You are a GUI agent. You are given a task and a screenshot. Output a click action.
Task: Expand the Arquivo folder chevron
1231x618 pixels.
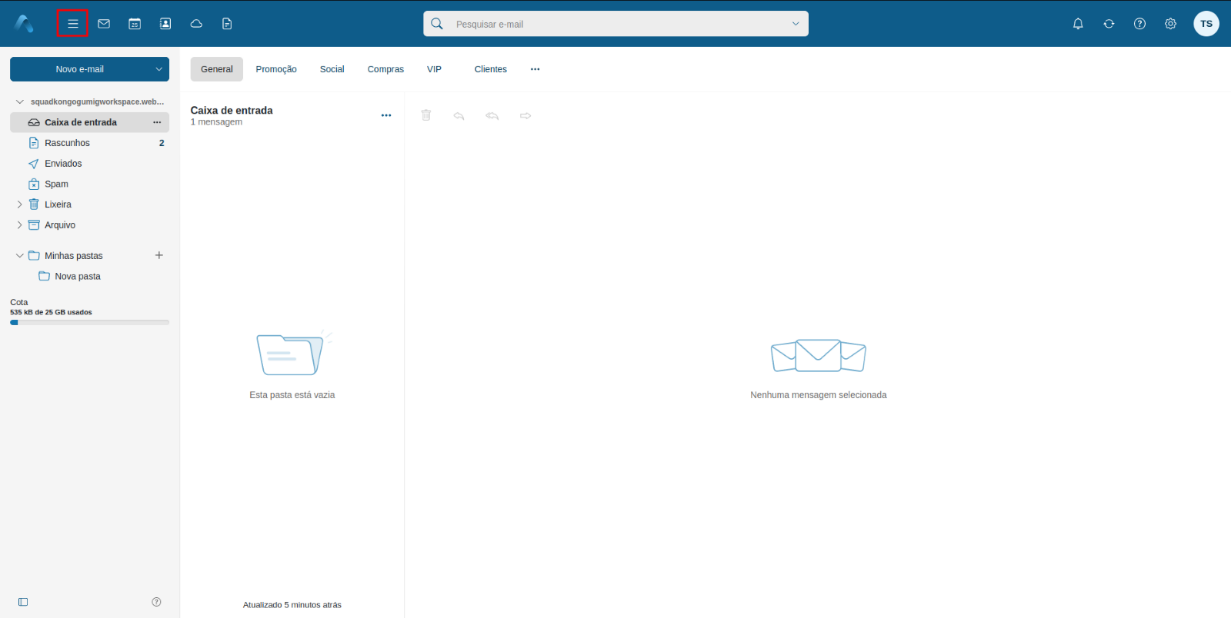(20, 225)
